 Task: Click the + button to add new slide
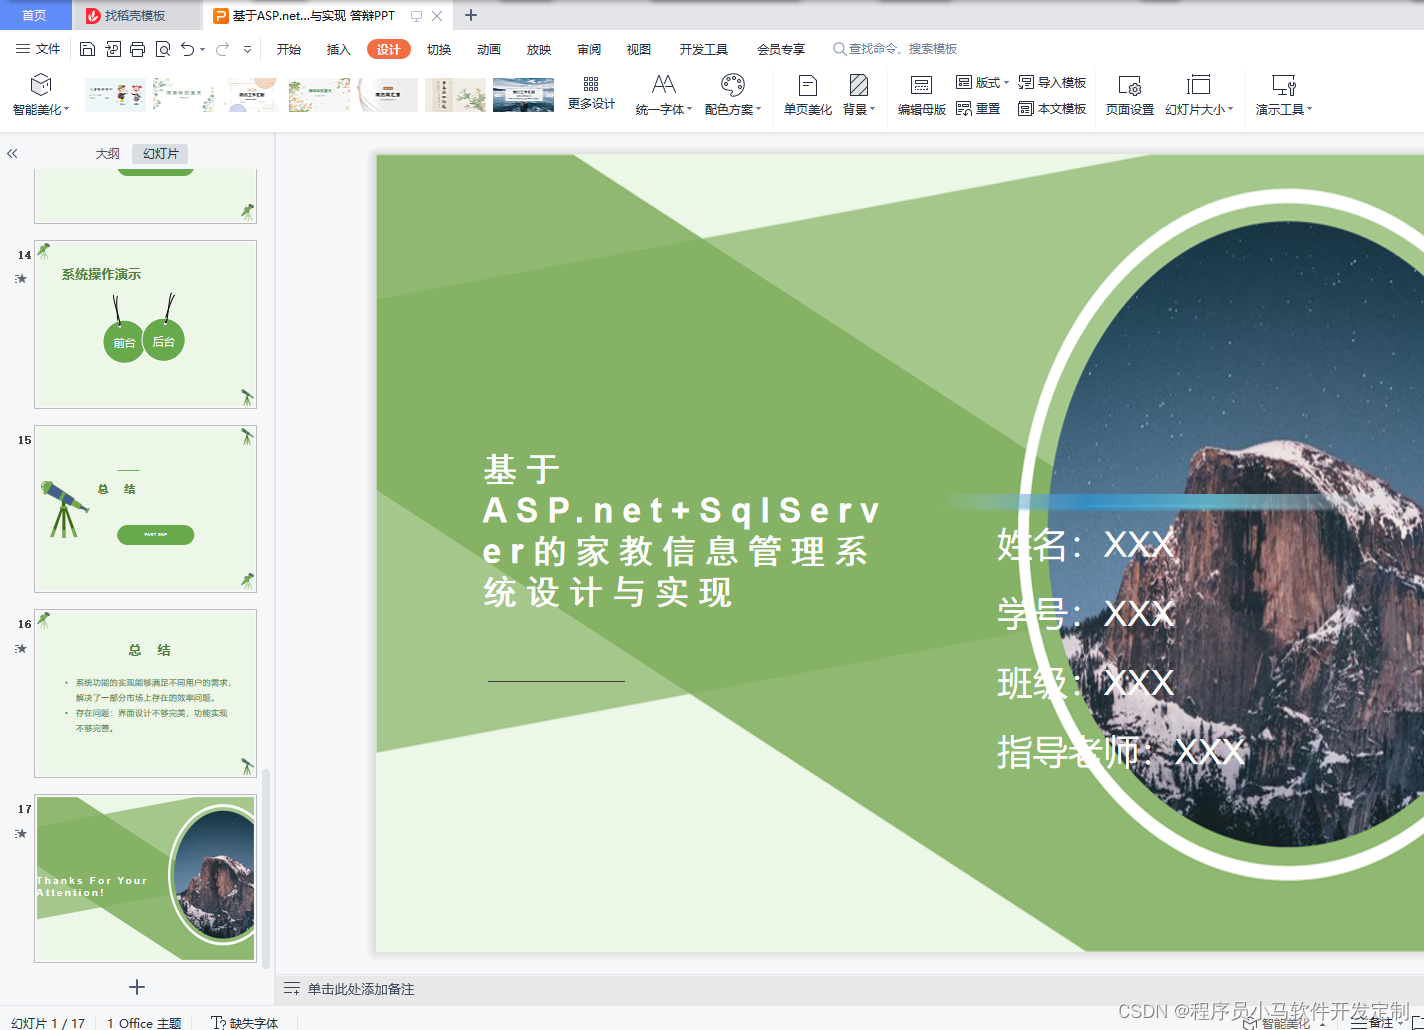tap(136, 987)
